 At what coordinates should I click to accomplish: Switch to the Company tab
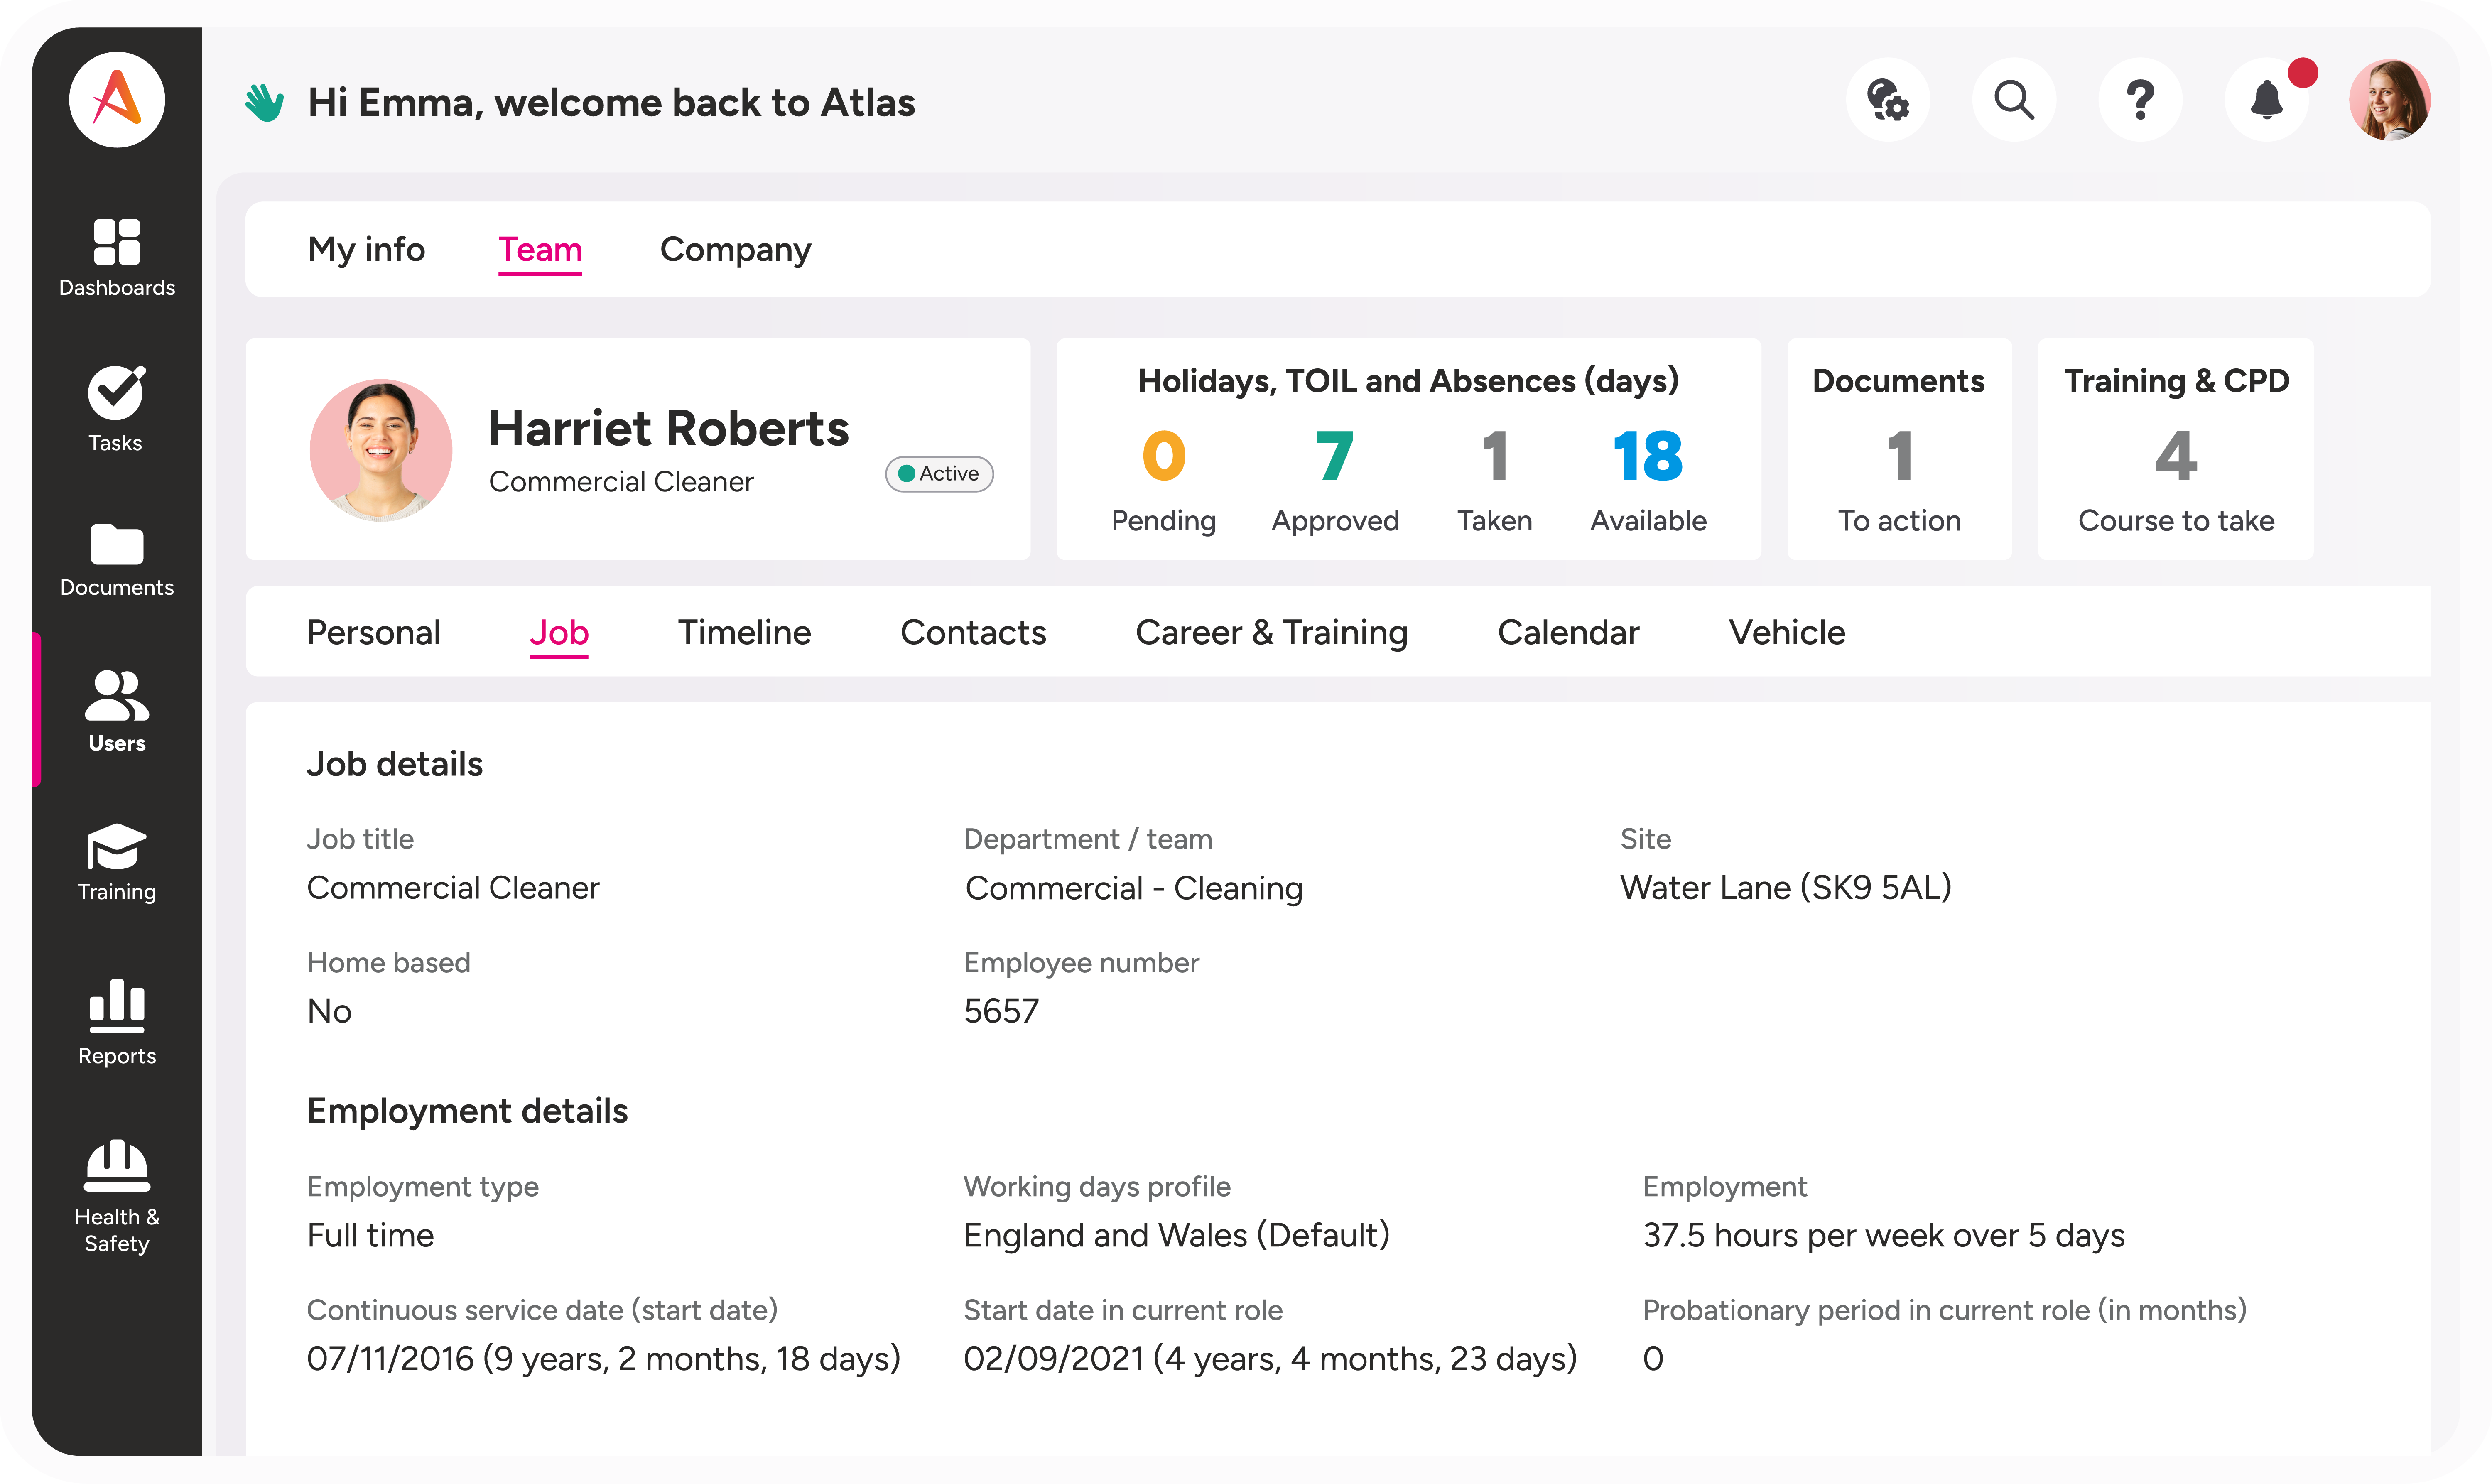[x=735, y=249]
